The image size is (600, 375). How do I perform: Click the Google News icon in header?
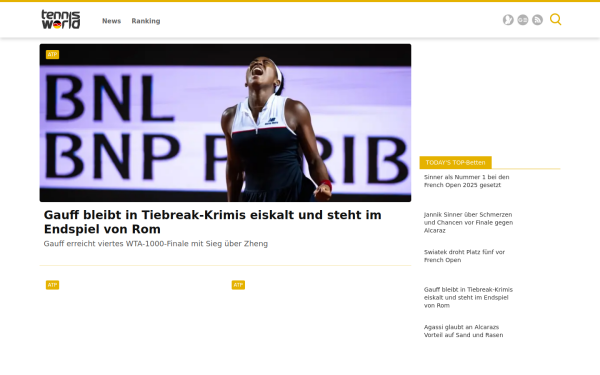[x=523, y=20]
